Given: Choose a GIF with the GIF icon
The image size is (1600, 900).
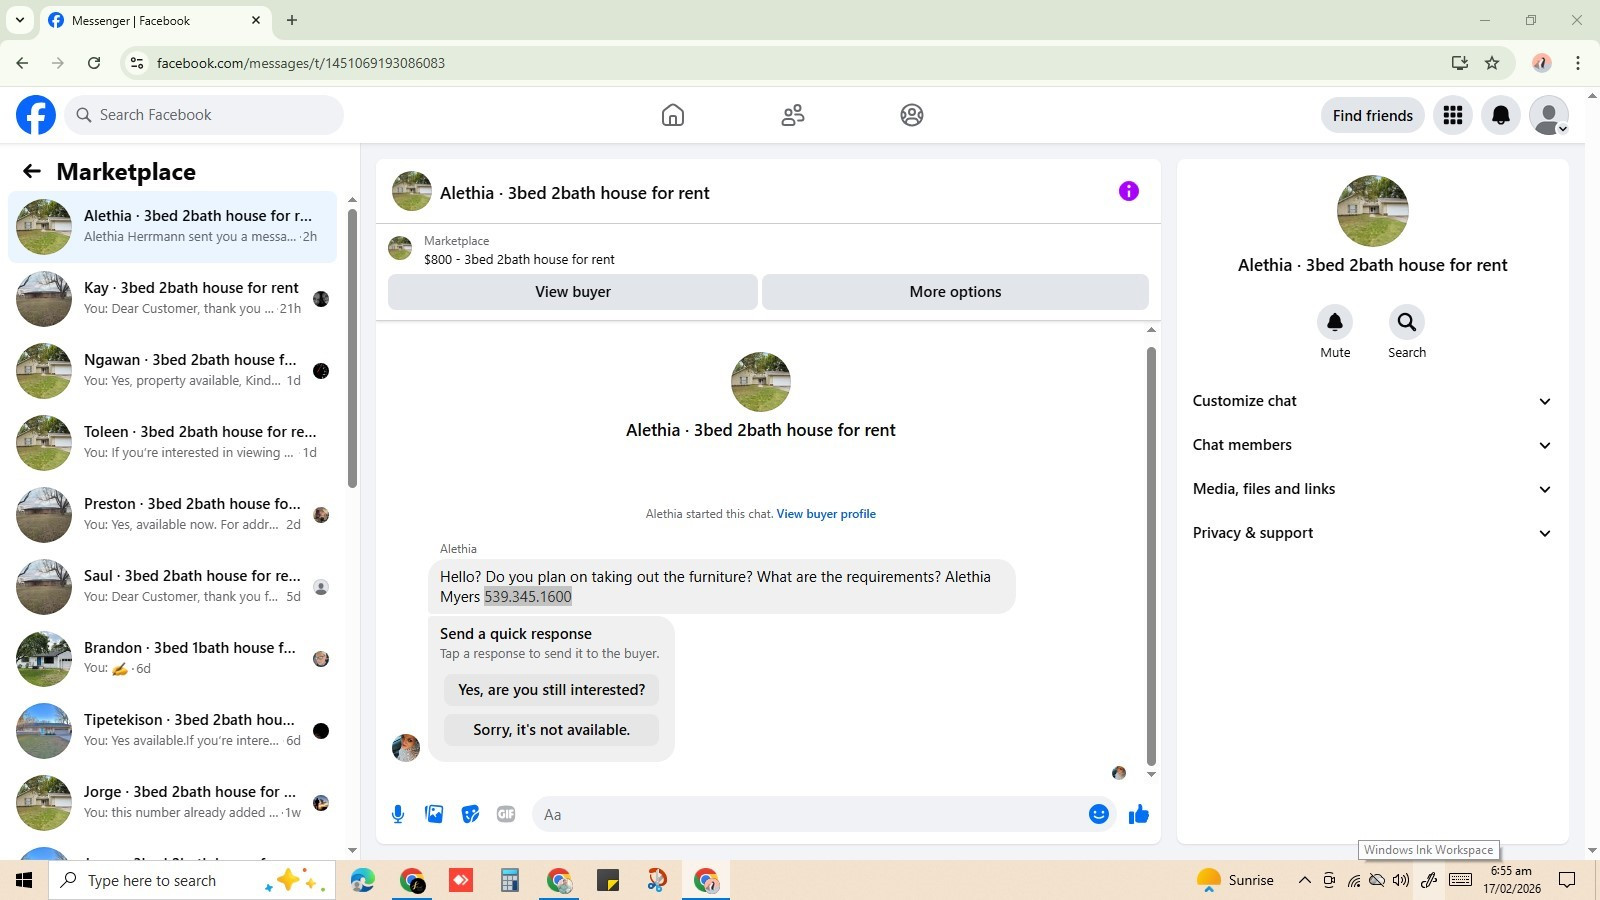Looking at the screenshot, I should tap(506, 814).
